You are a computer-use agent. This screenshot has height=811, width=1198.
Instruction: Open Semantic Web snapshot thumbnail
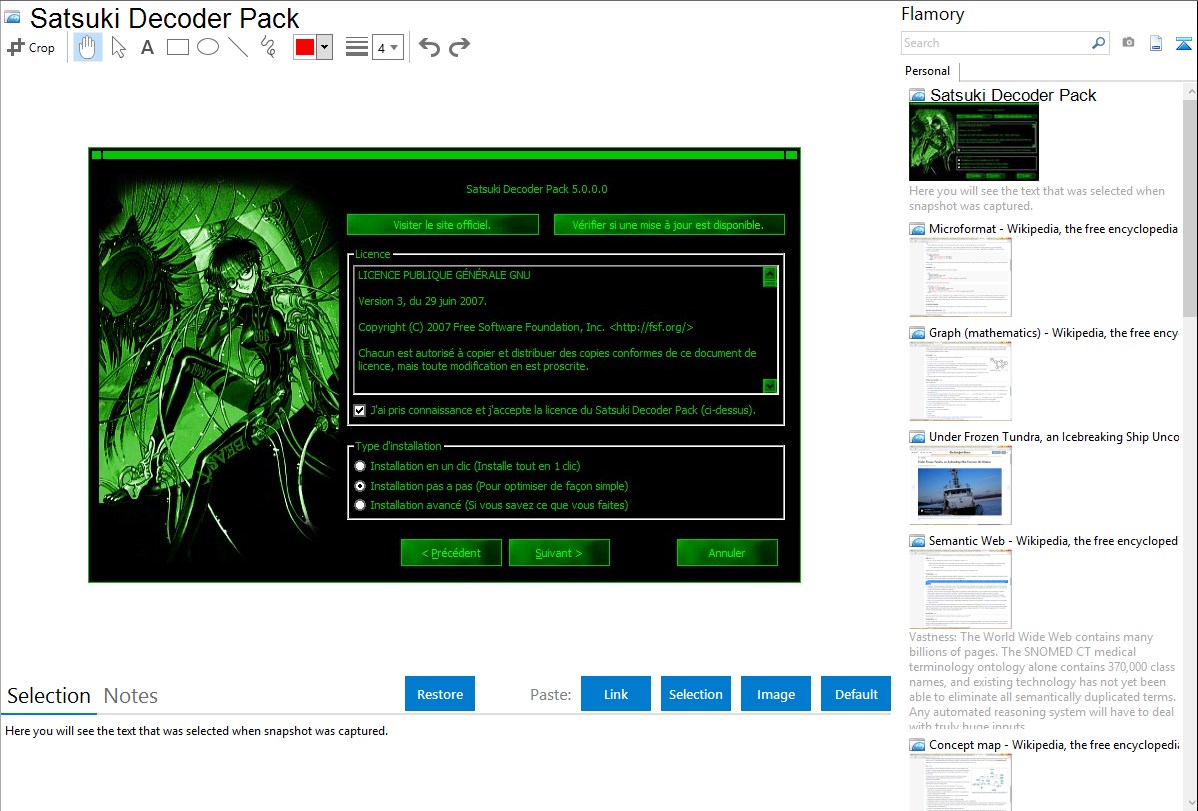pos(960,589)
